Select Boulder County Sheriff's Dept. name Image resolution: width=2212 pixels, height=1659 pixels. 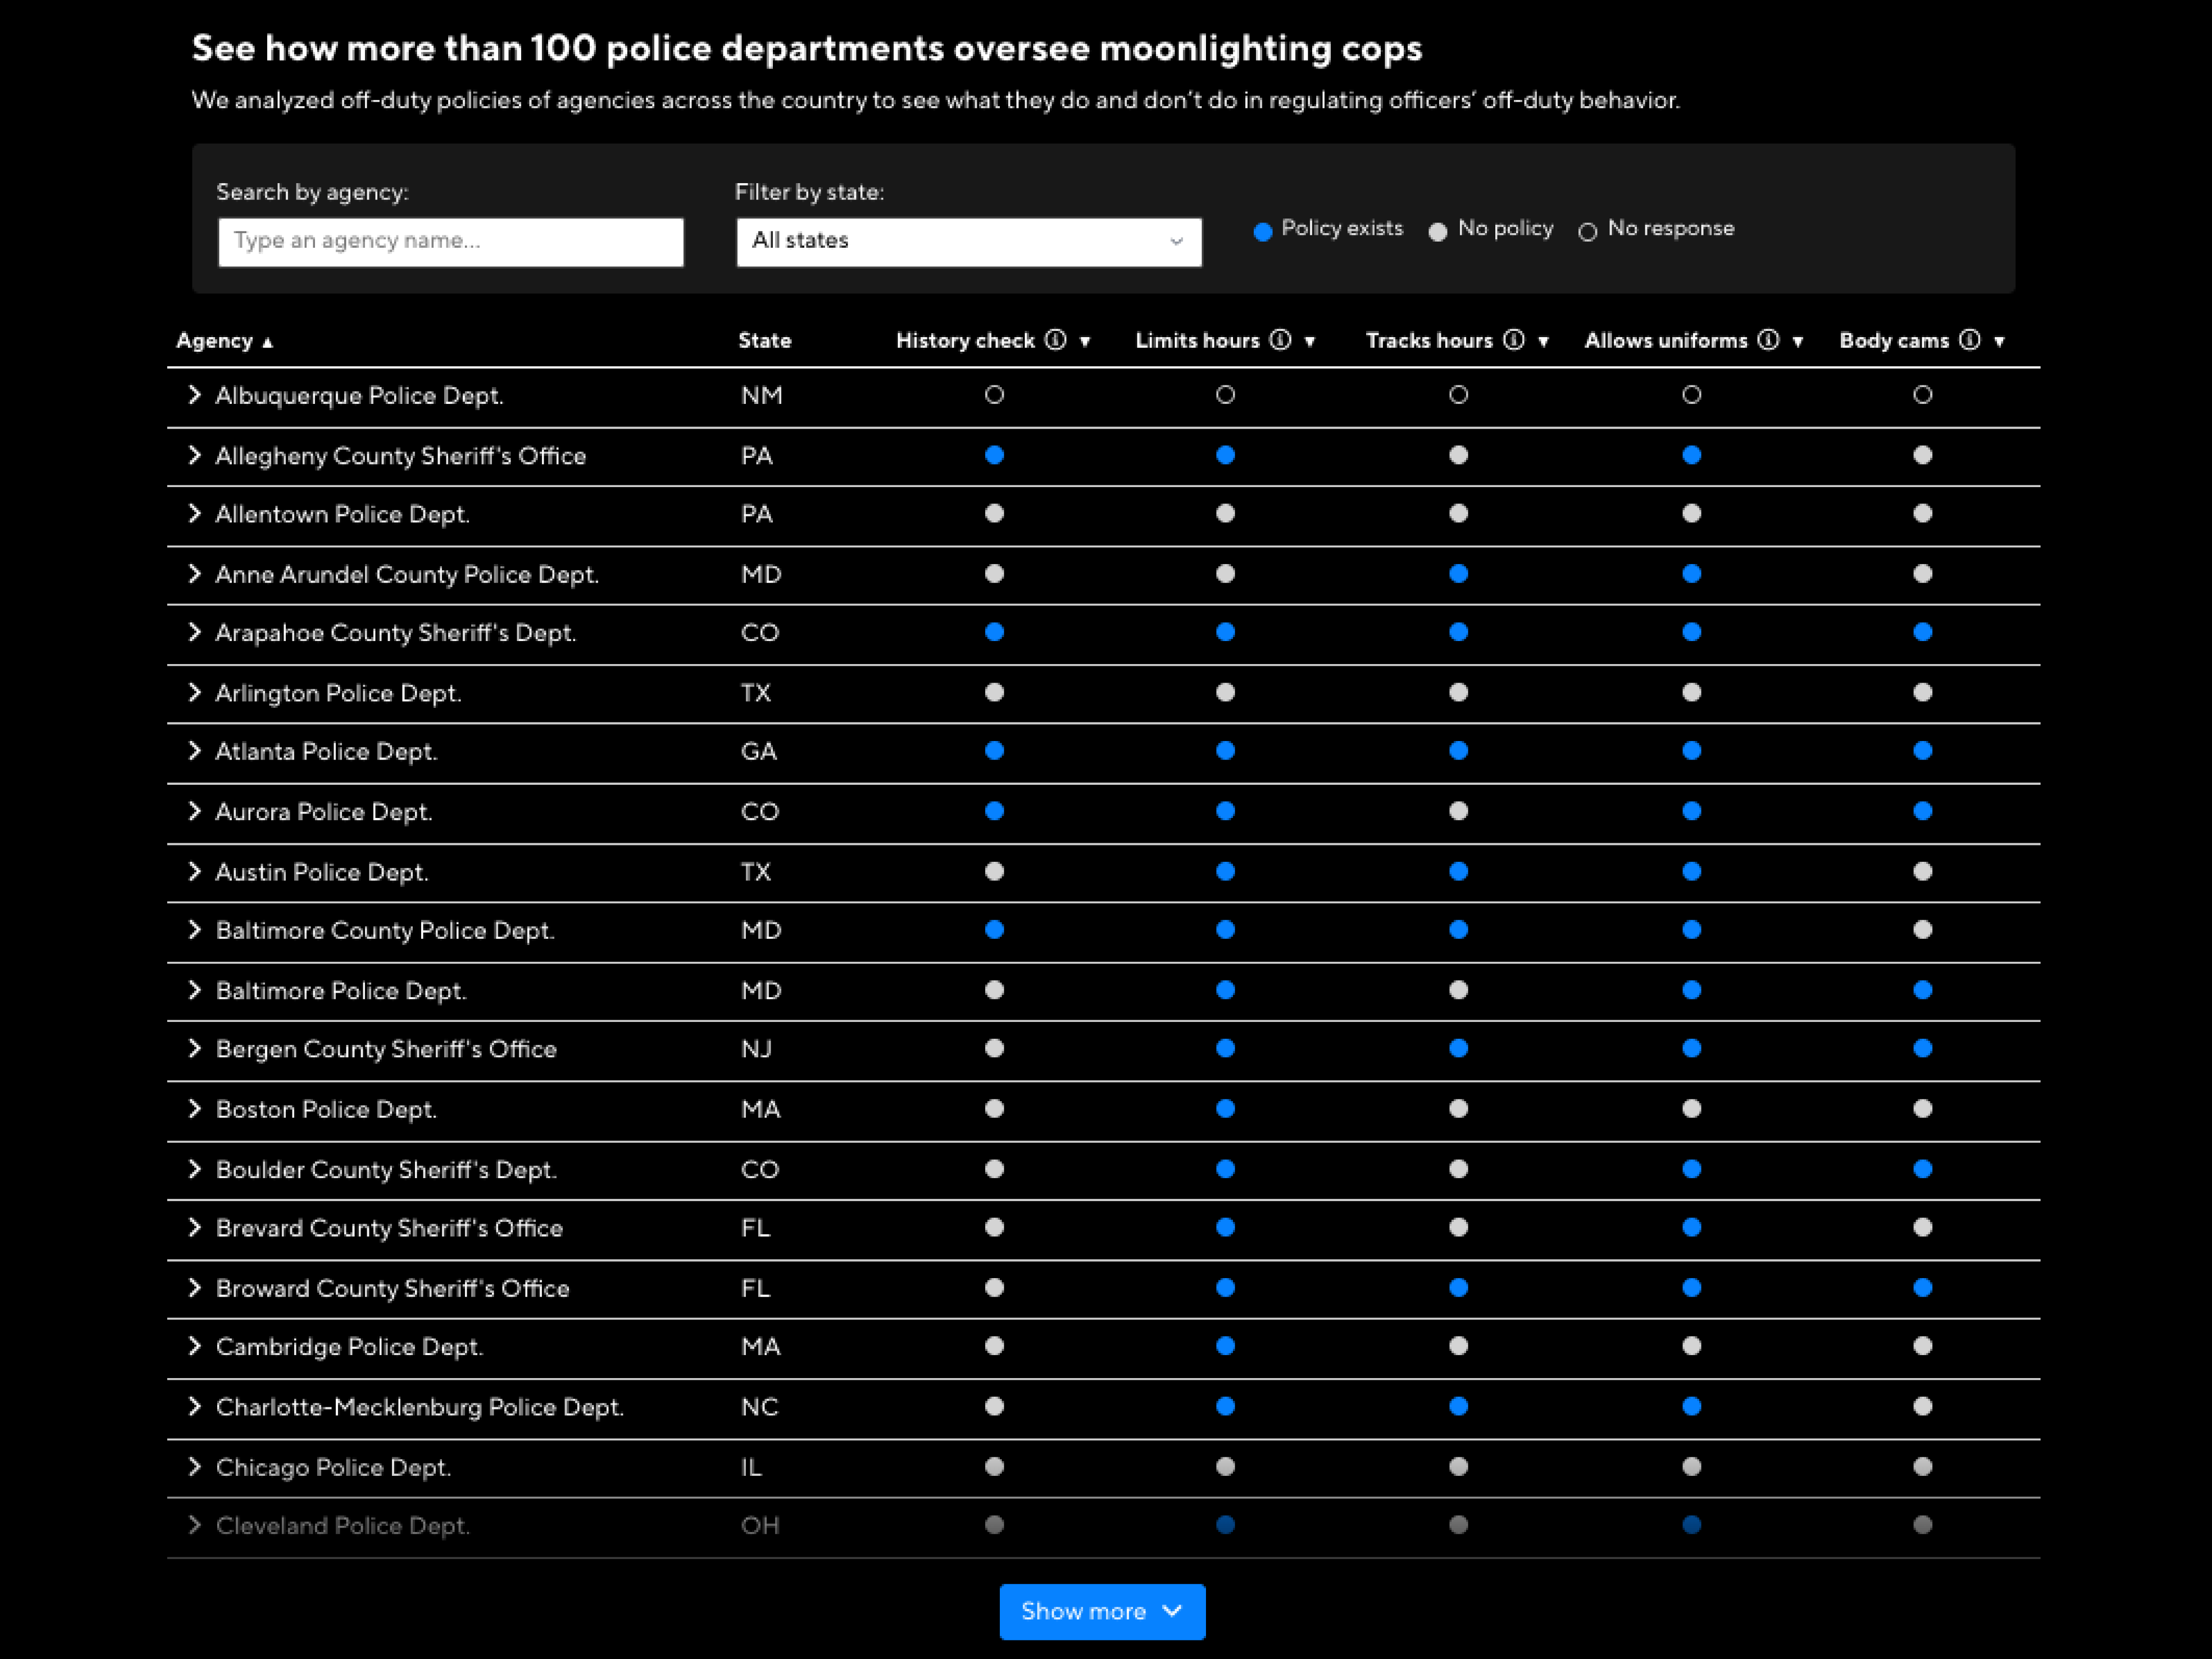[x=386, y=1170]
